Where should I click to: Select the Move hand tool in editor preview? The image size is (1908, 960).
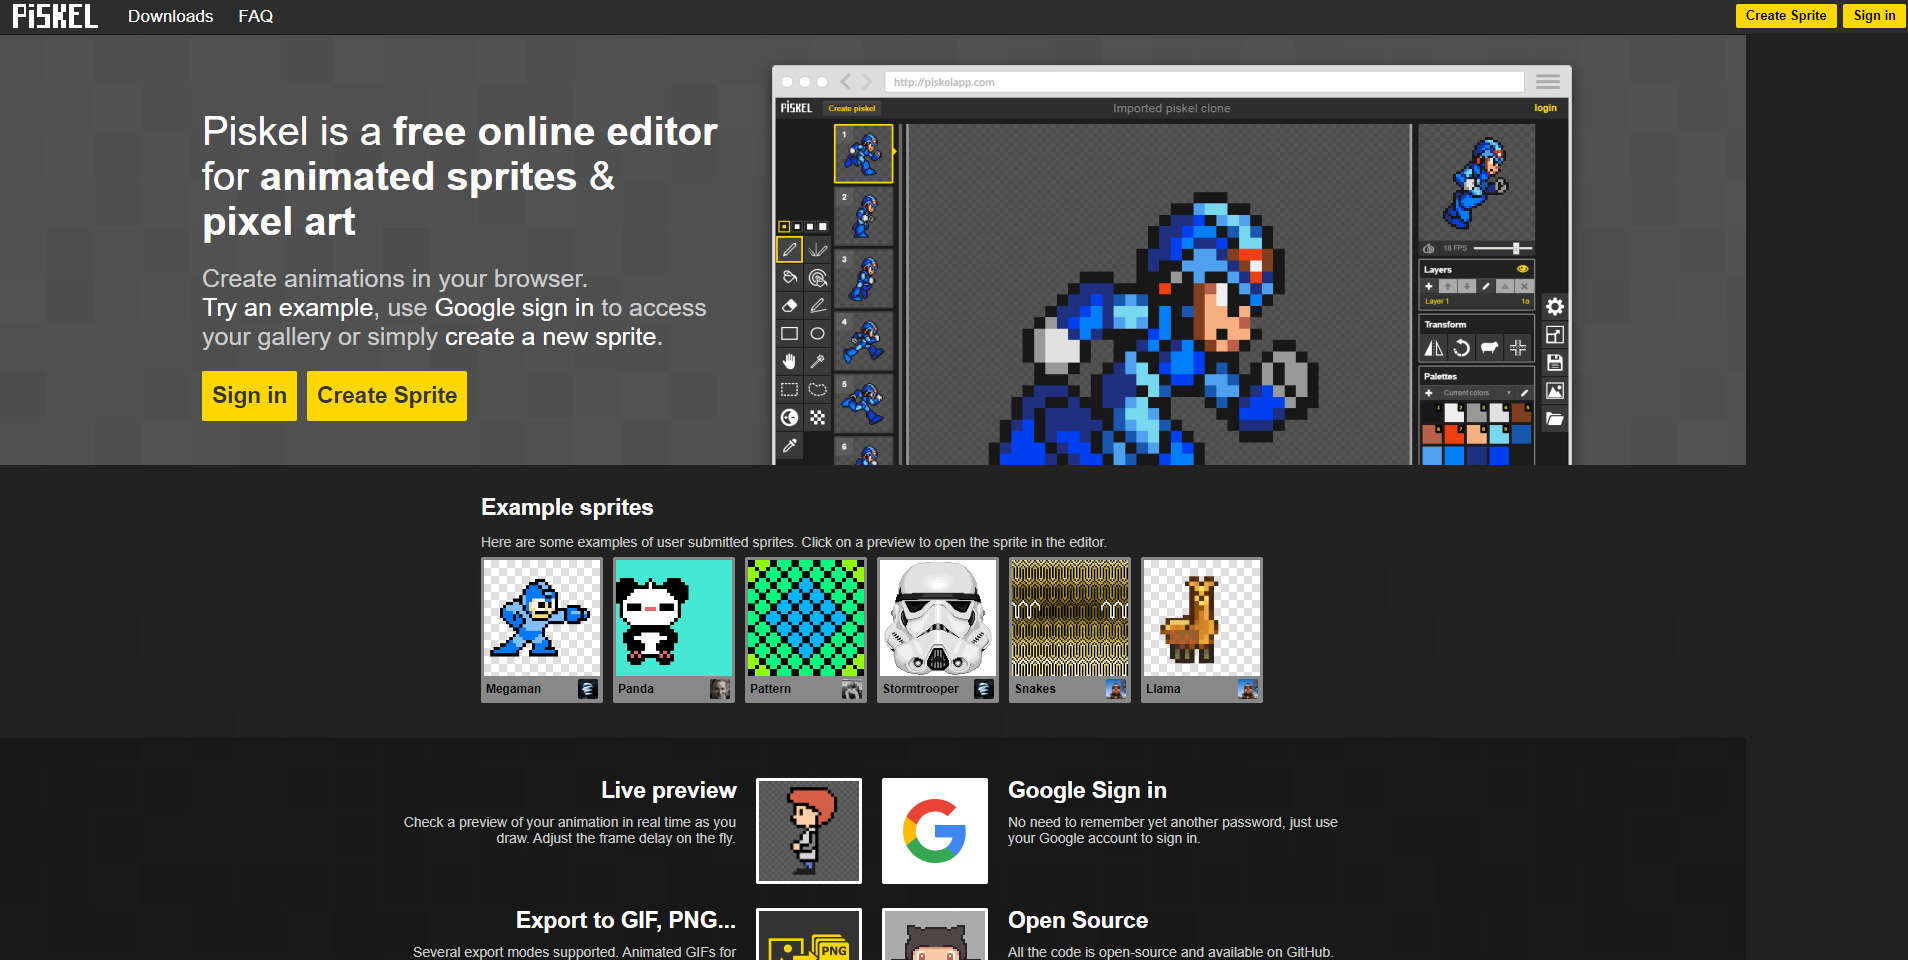(x=789, y=361)
